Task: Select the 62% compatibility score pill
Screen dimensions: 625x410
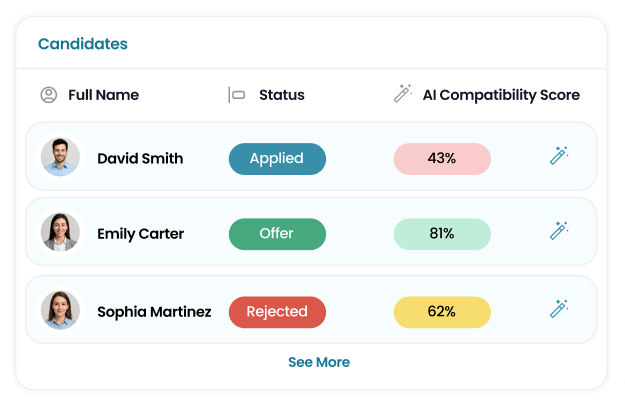Action: coord(442,312)
